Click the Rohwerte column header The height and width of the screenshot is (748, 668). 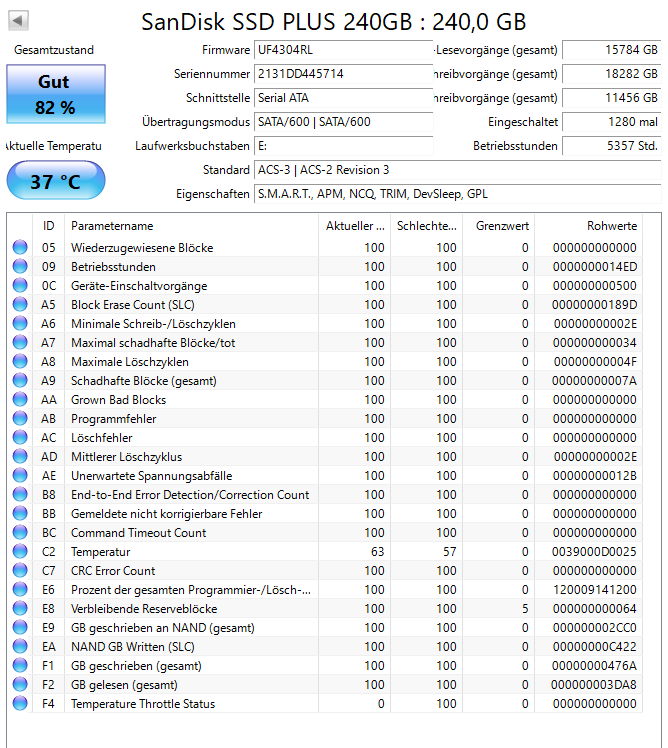[x=589, y=226]
